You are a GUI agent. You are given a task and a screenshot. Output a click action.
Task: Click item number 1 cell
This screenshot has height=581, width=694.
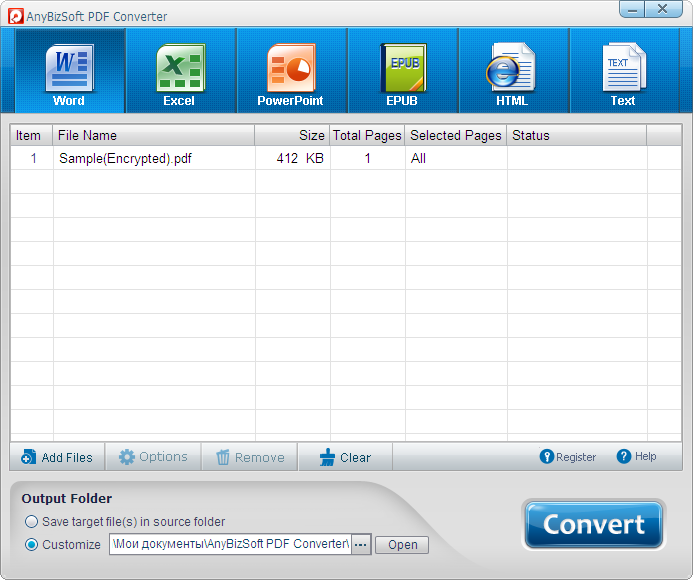pyautogui.click(x=34, y=158)
